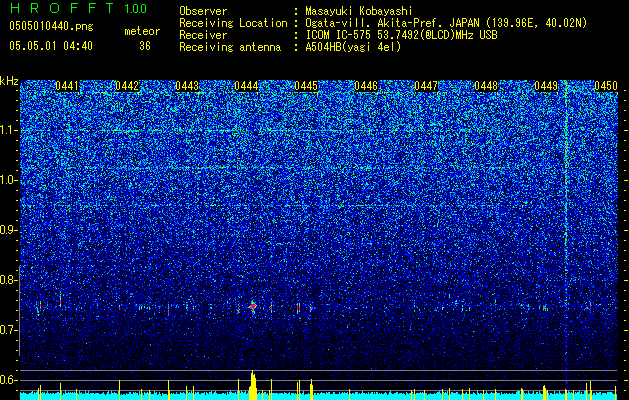Click the 0444 time marker
Screen dimensions: 629x400
pos(246,86)
